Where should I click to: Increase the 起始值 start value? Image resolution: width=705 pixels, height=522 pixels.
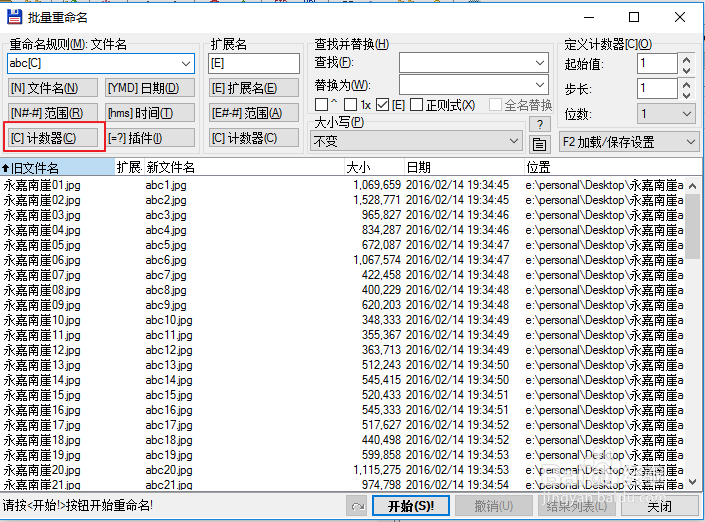(686, 59)
